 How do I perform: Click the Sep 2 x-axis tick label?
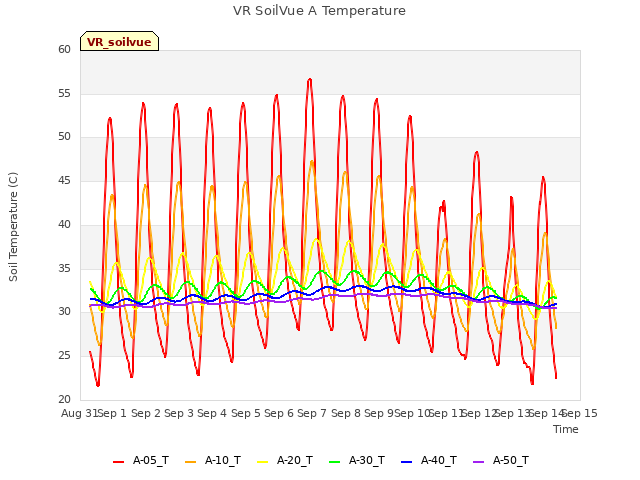[146, 413]
